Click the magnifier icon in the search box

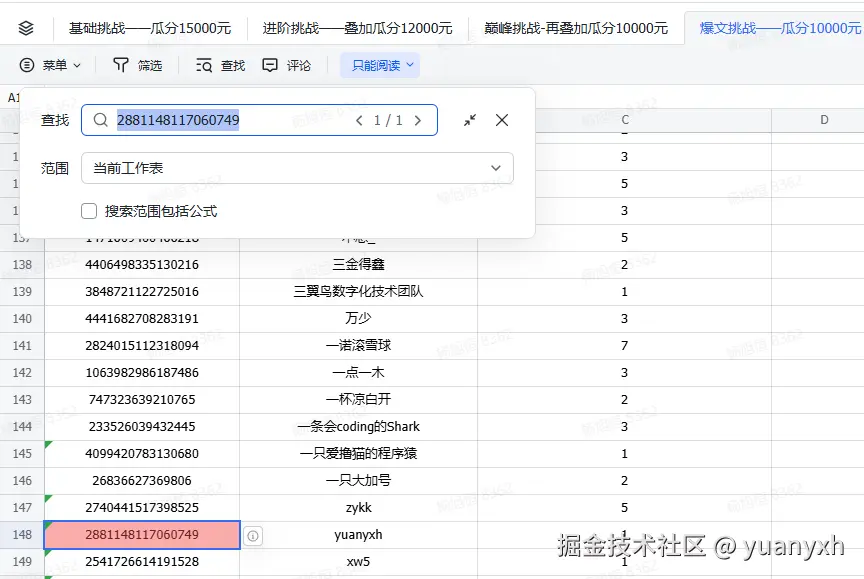coord(100,119)
